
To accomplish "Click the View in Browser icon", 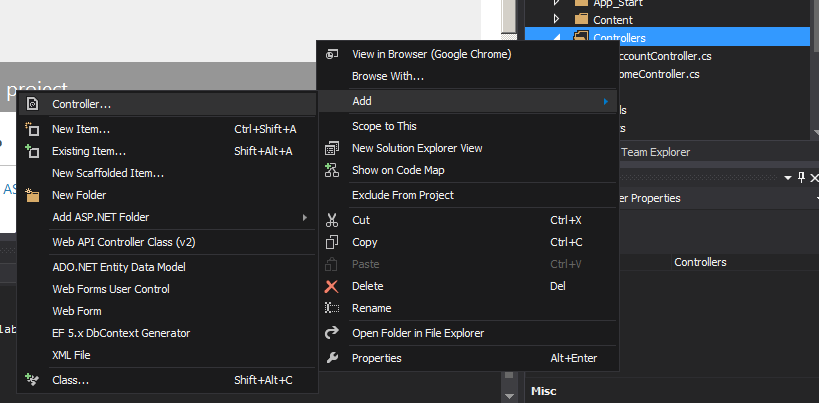I will click(x=333, y=54).
